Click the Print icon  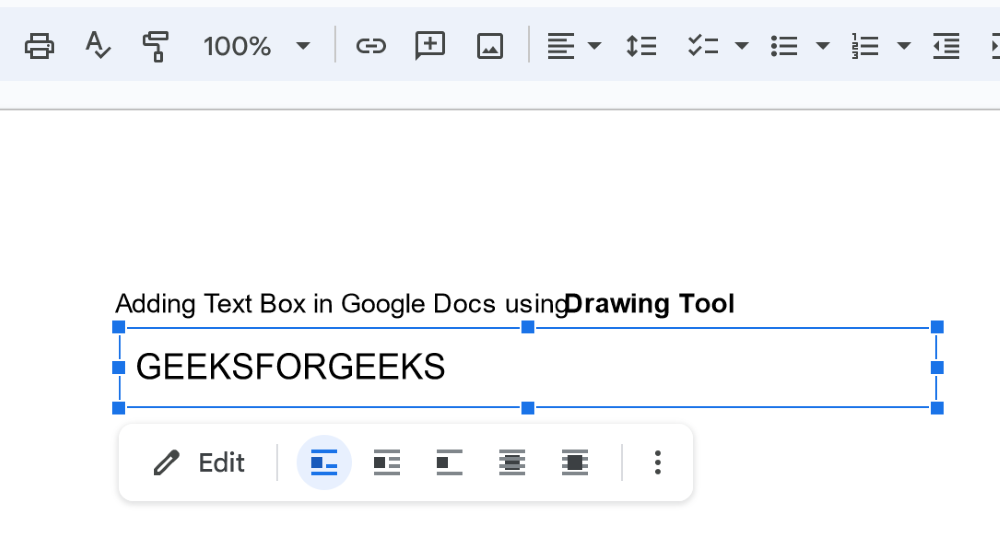pos(40,46)
